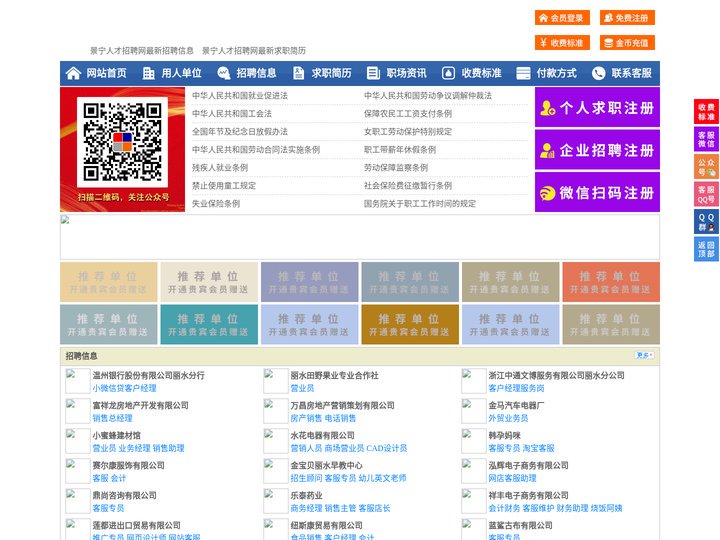
Task: Click the news icon beside 职场资讯
Action: point(373,73)
